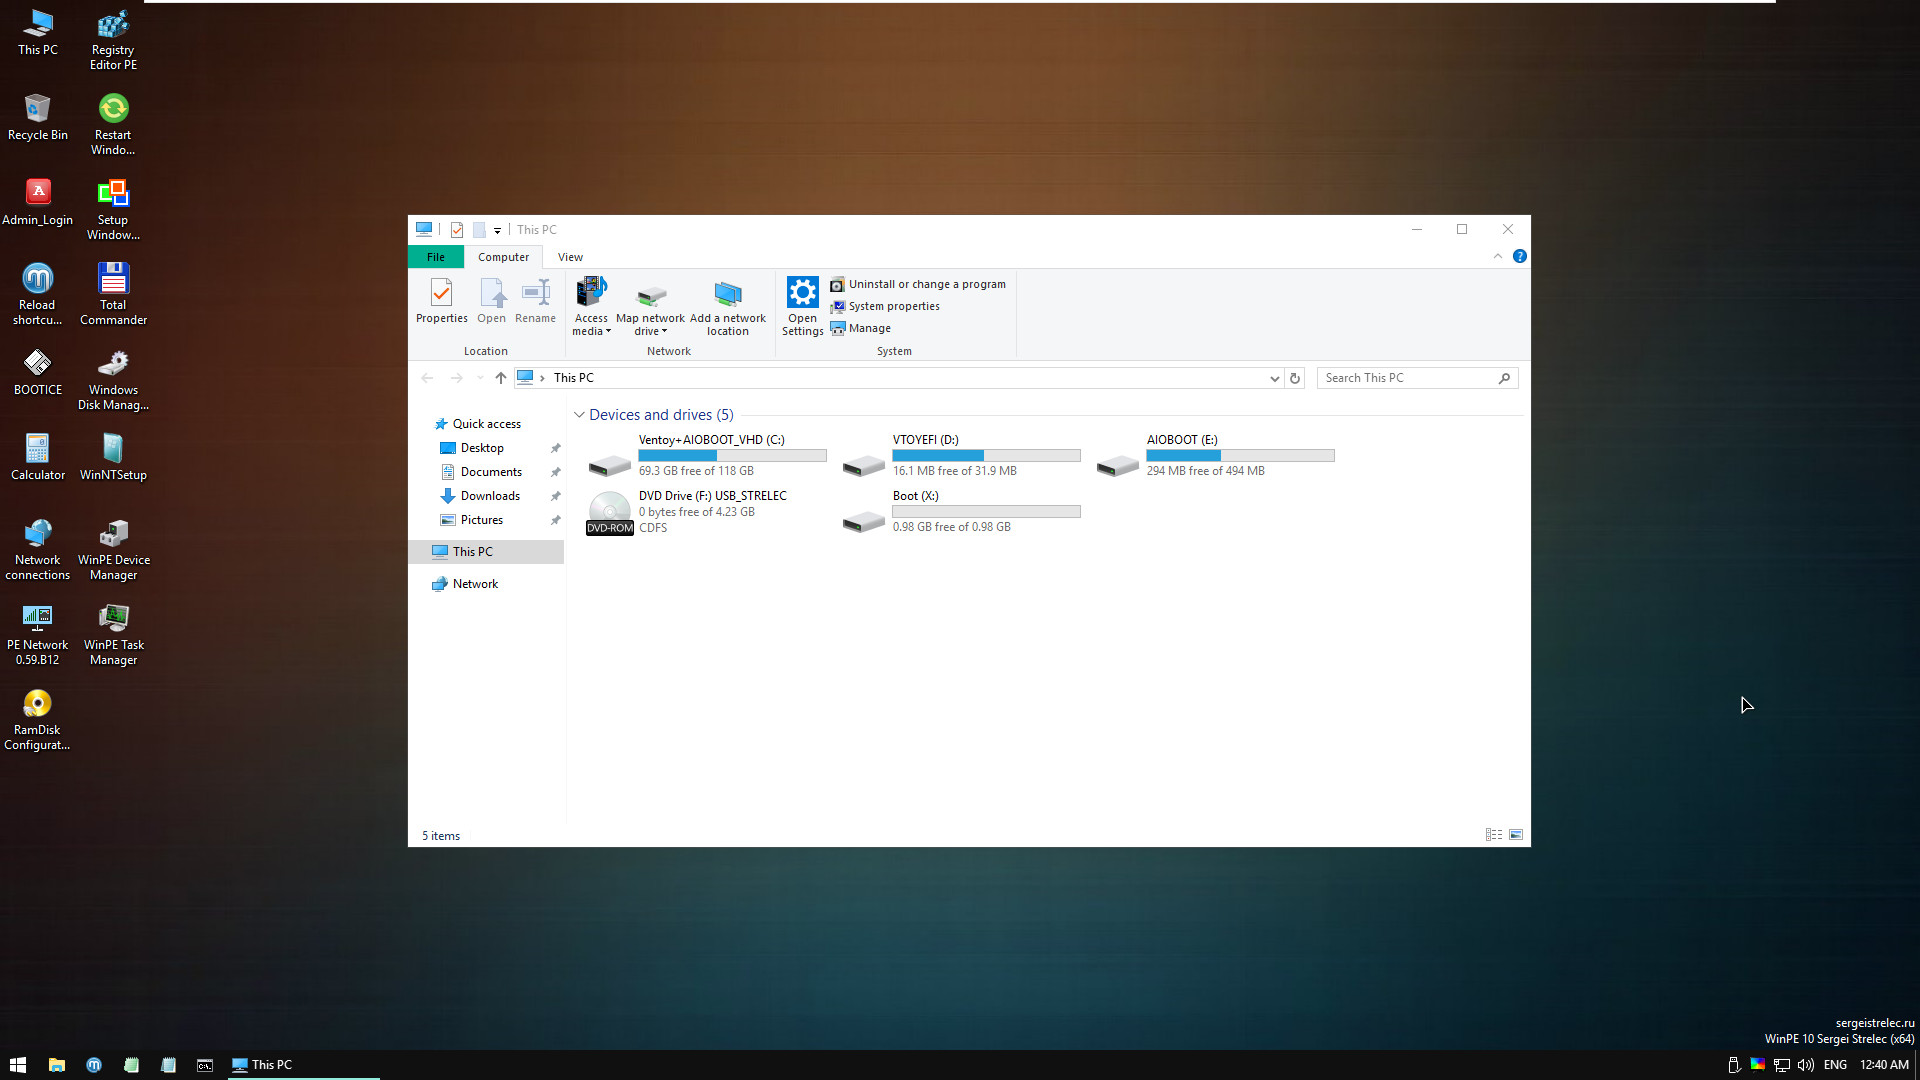Minimize the ribbon chevron

coord(1498,256)
